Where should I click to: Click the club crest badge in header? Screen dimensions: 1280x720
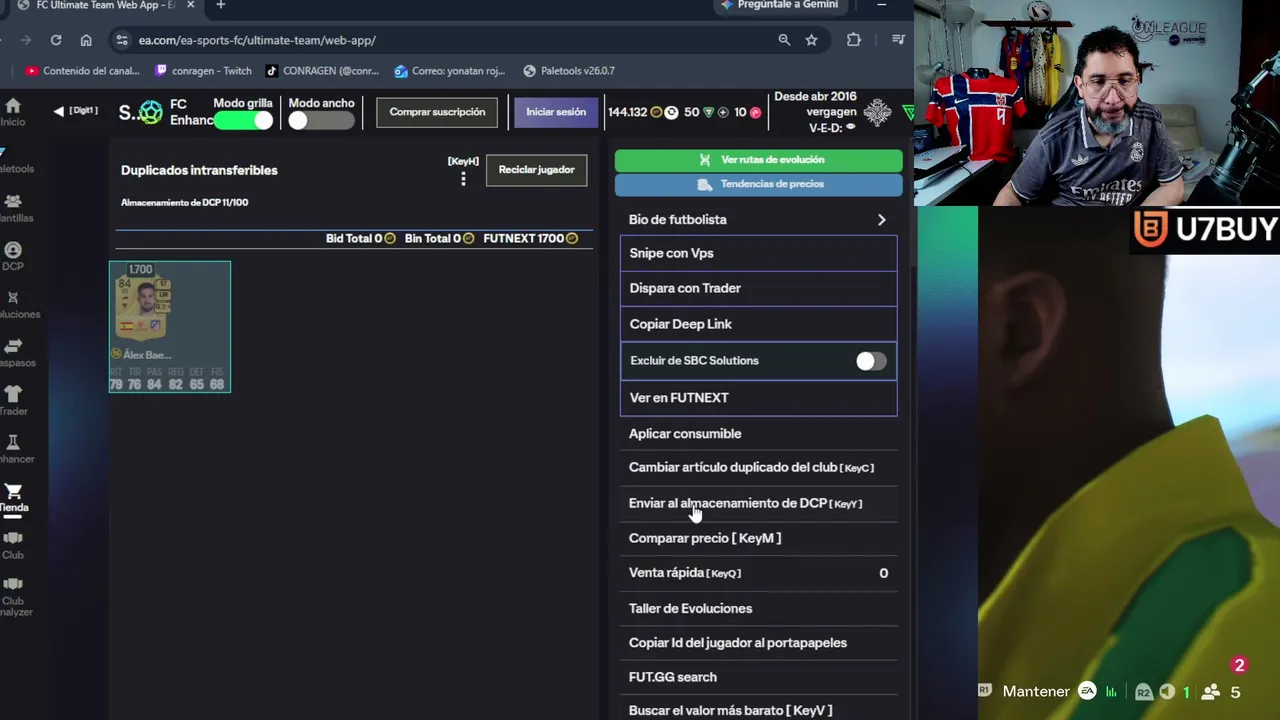click(877, 113)
